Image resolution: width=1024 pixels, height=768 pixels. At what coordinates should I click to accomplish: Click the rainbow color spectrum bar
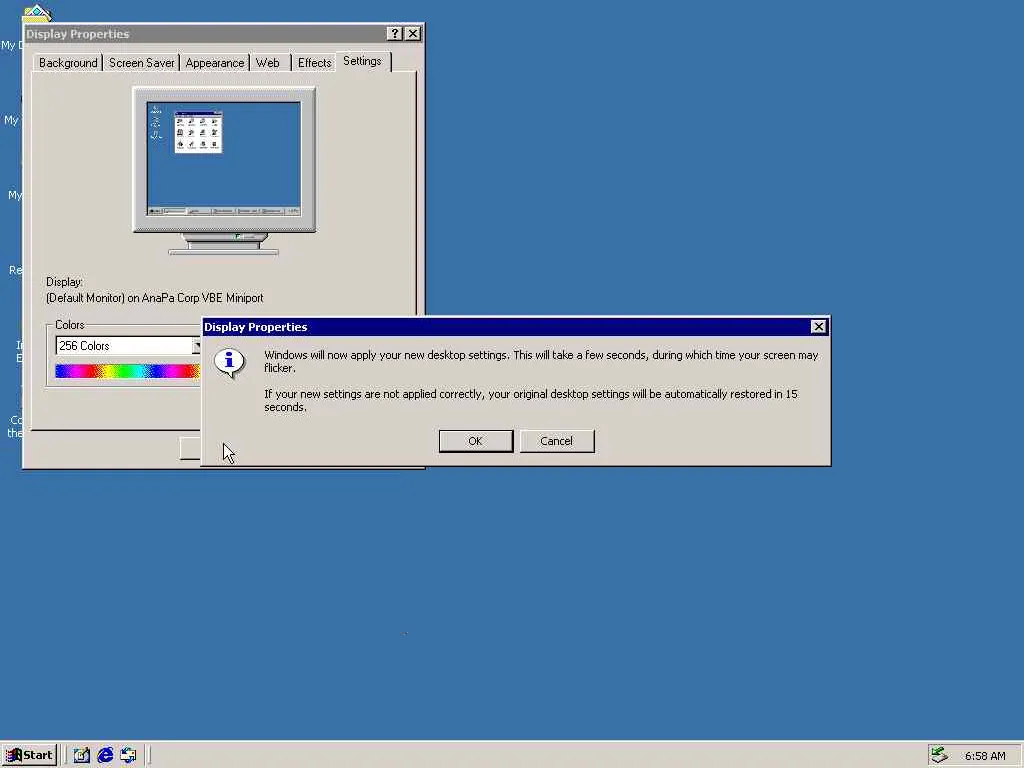(x=127, y=371)
